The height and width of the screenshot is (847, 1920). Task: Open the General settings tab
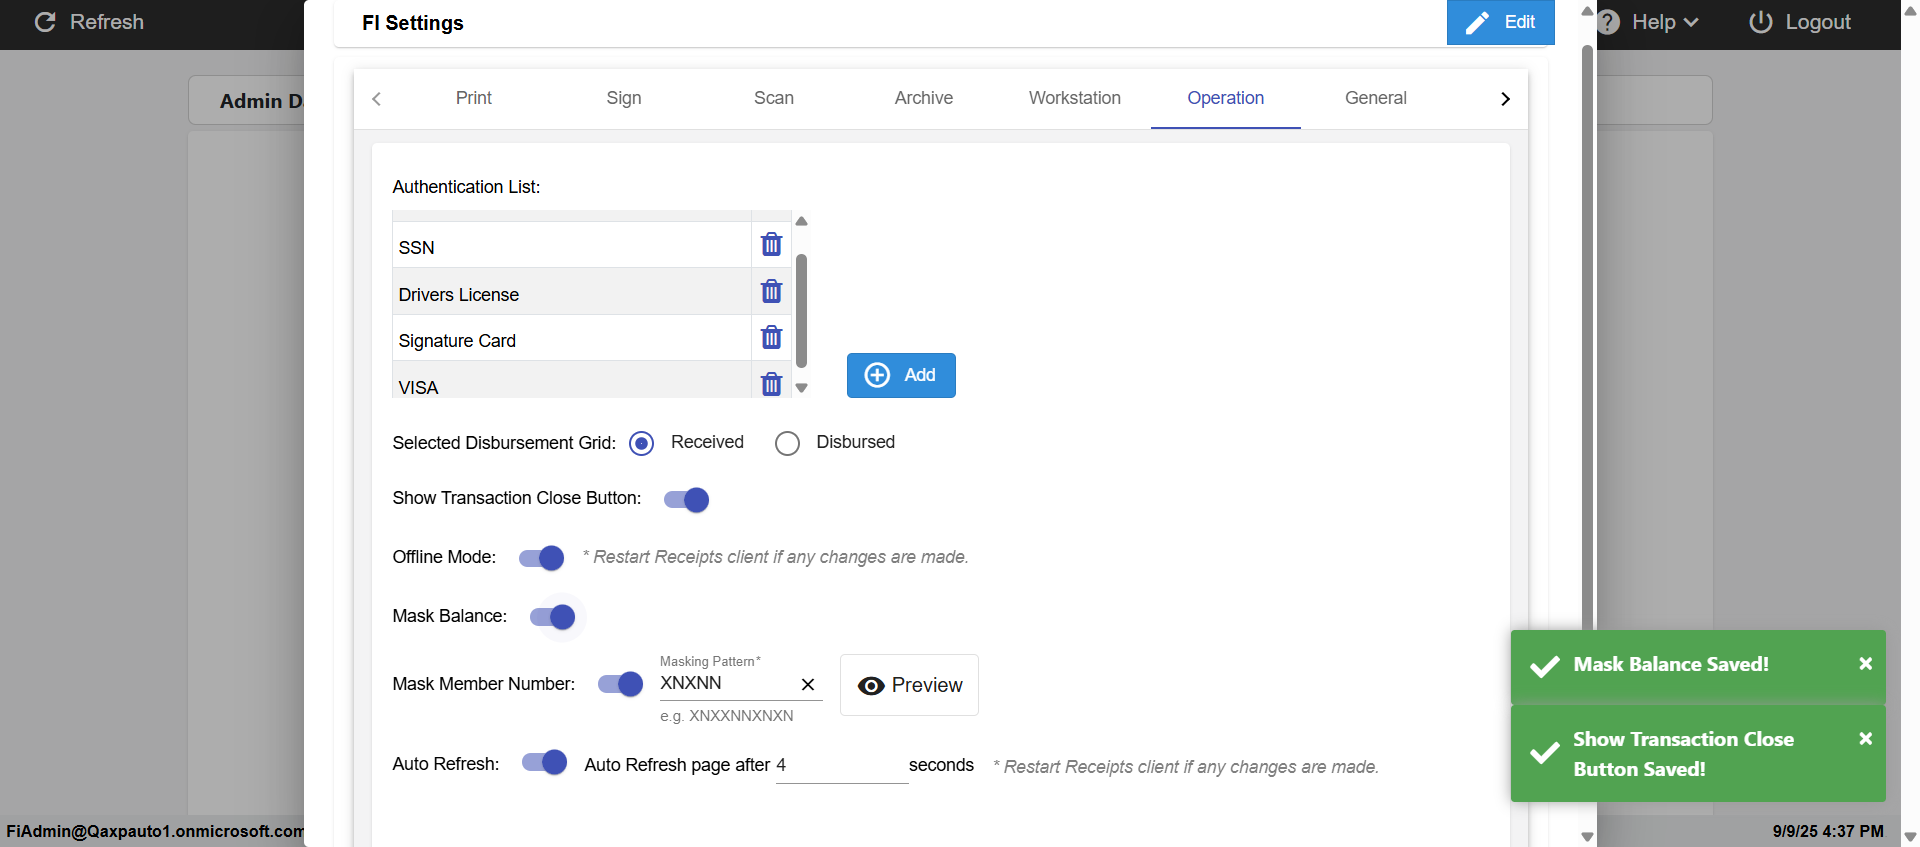(x=1375, y=98)
